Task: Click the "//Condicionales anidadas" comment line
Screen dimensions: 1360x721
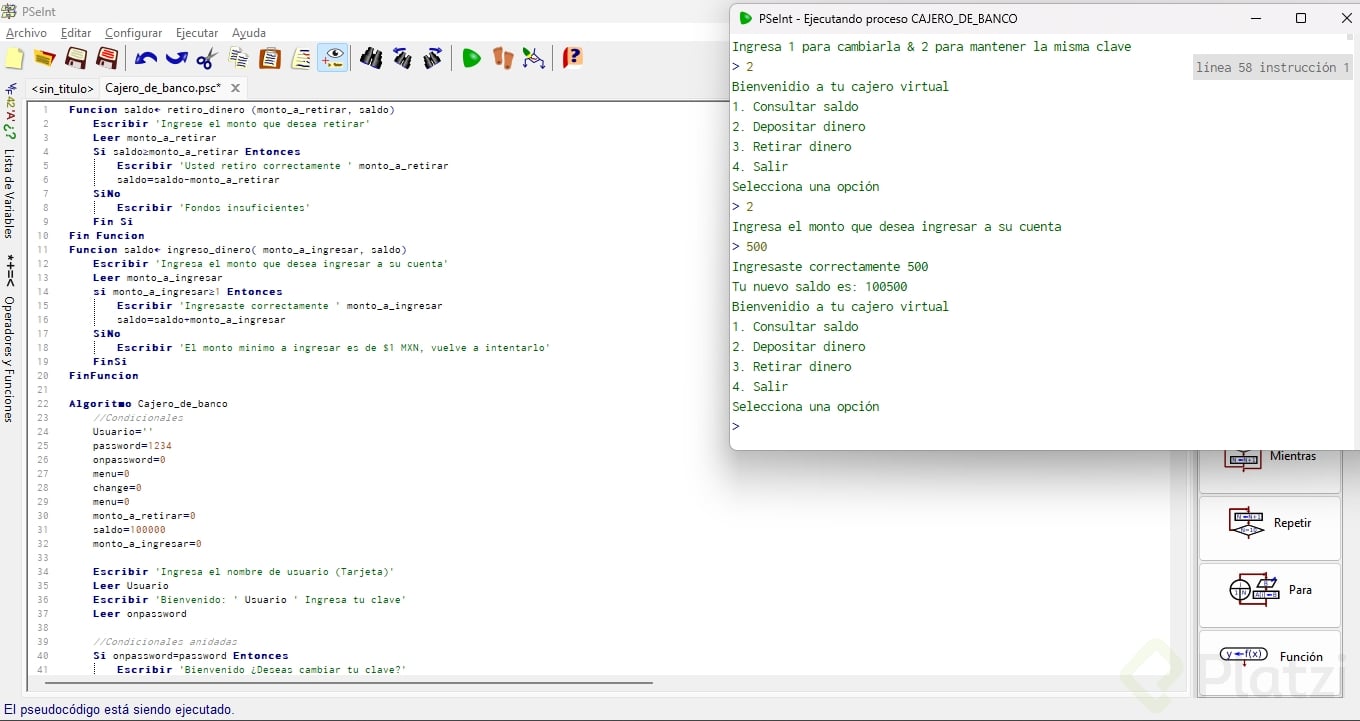Action: pyautogui.click(x=165, y=642)
